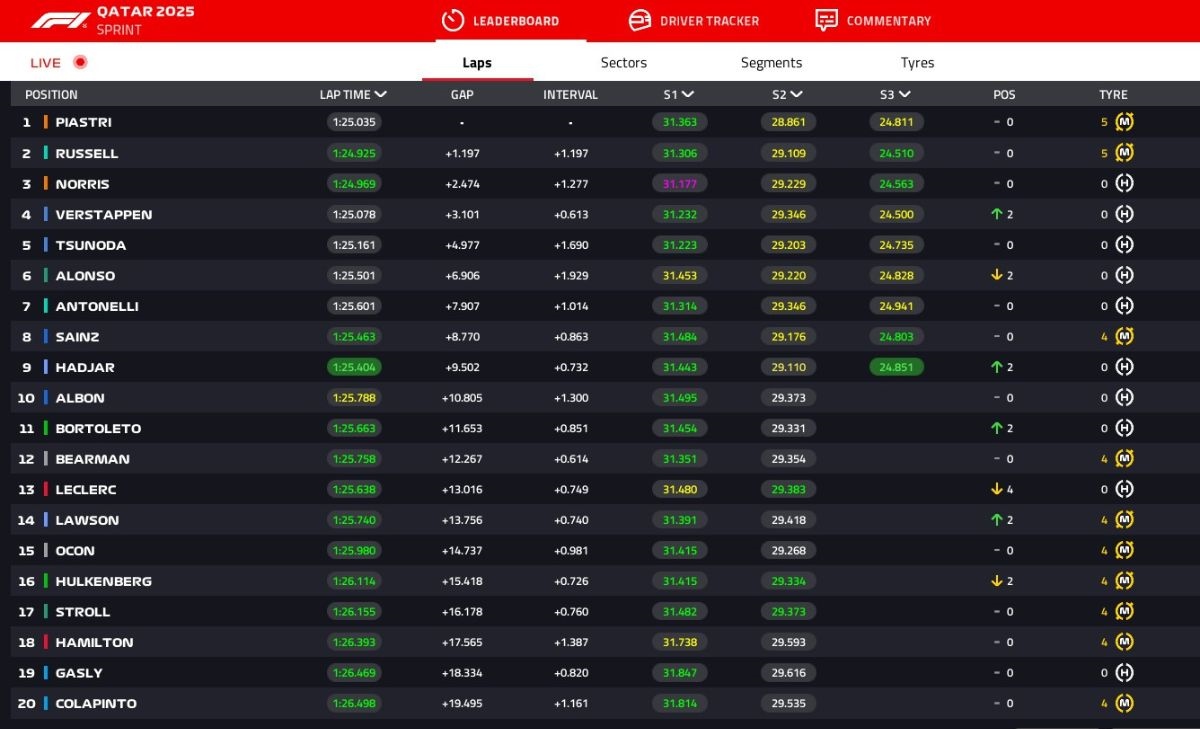Click Norris's hard tyre icon
This screenshot has height=729, width=1200.
[1124, 184]
